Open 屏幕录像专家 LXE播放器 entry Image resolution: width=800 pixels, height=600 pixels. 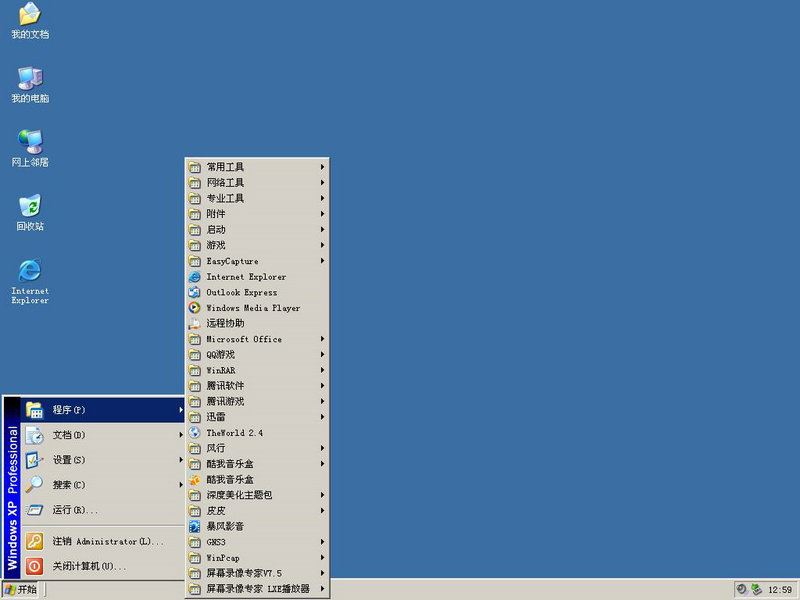click(257, 589)
